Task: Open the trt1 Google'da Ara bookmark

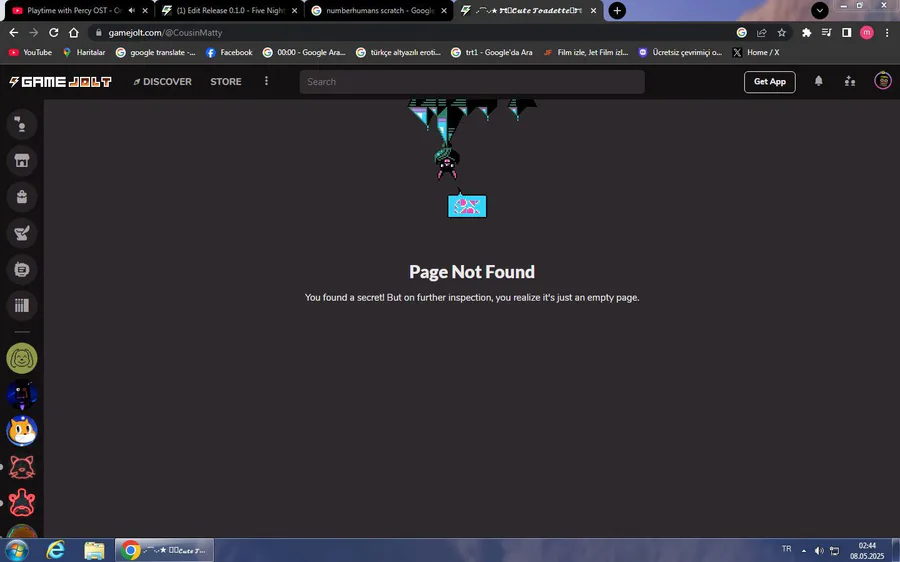Action: click(491, 52)
